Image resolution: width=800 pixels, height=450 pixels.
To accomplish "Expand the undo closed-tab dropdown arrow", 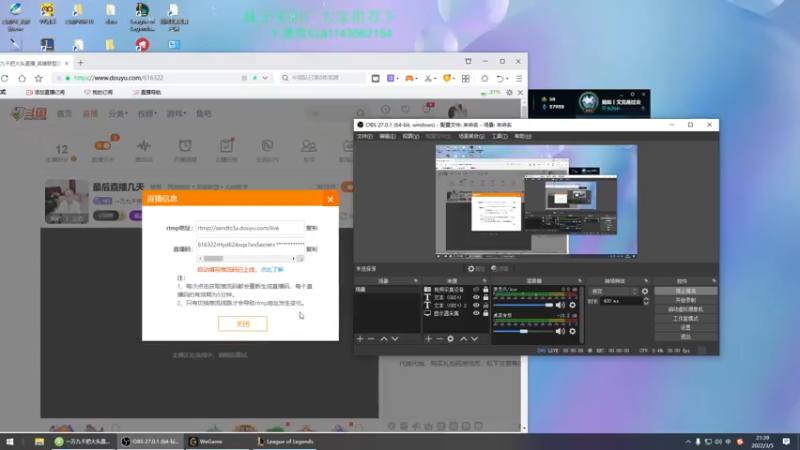I will click(x=507, y=79).
